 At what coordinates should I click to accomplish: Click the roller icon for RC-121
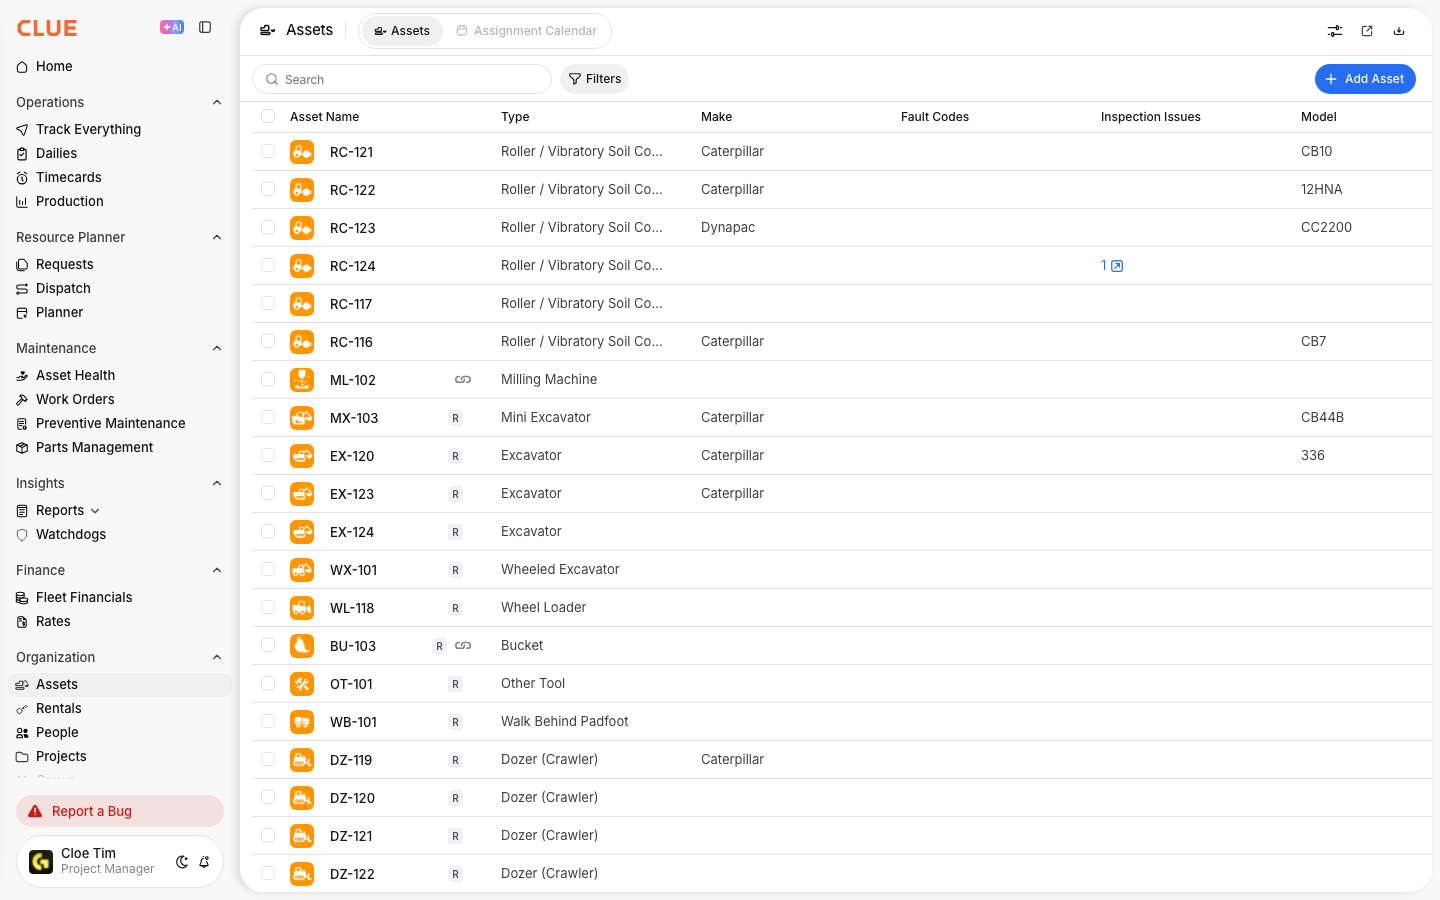point(302,152)
